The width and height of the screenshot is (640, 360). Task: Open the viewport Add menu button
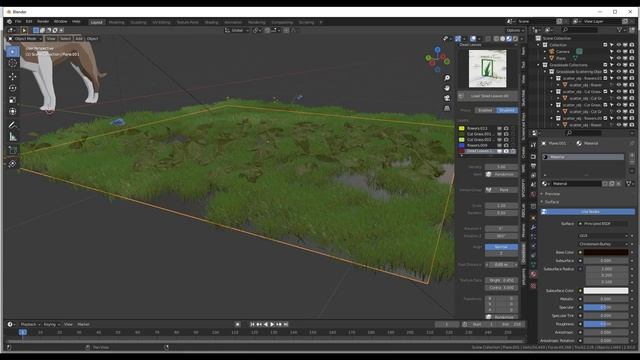[79, 39]
